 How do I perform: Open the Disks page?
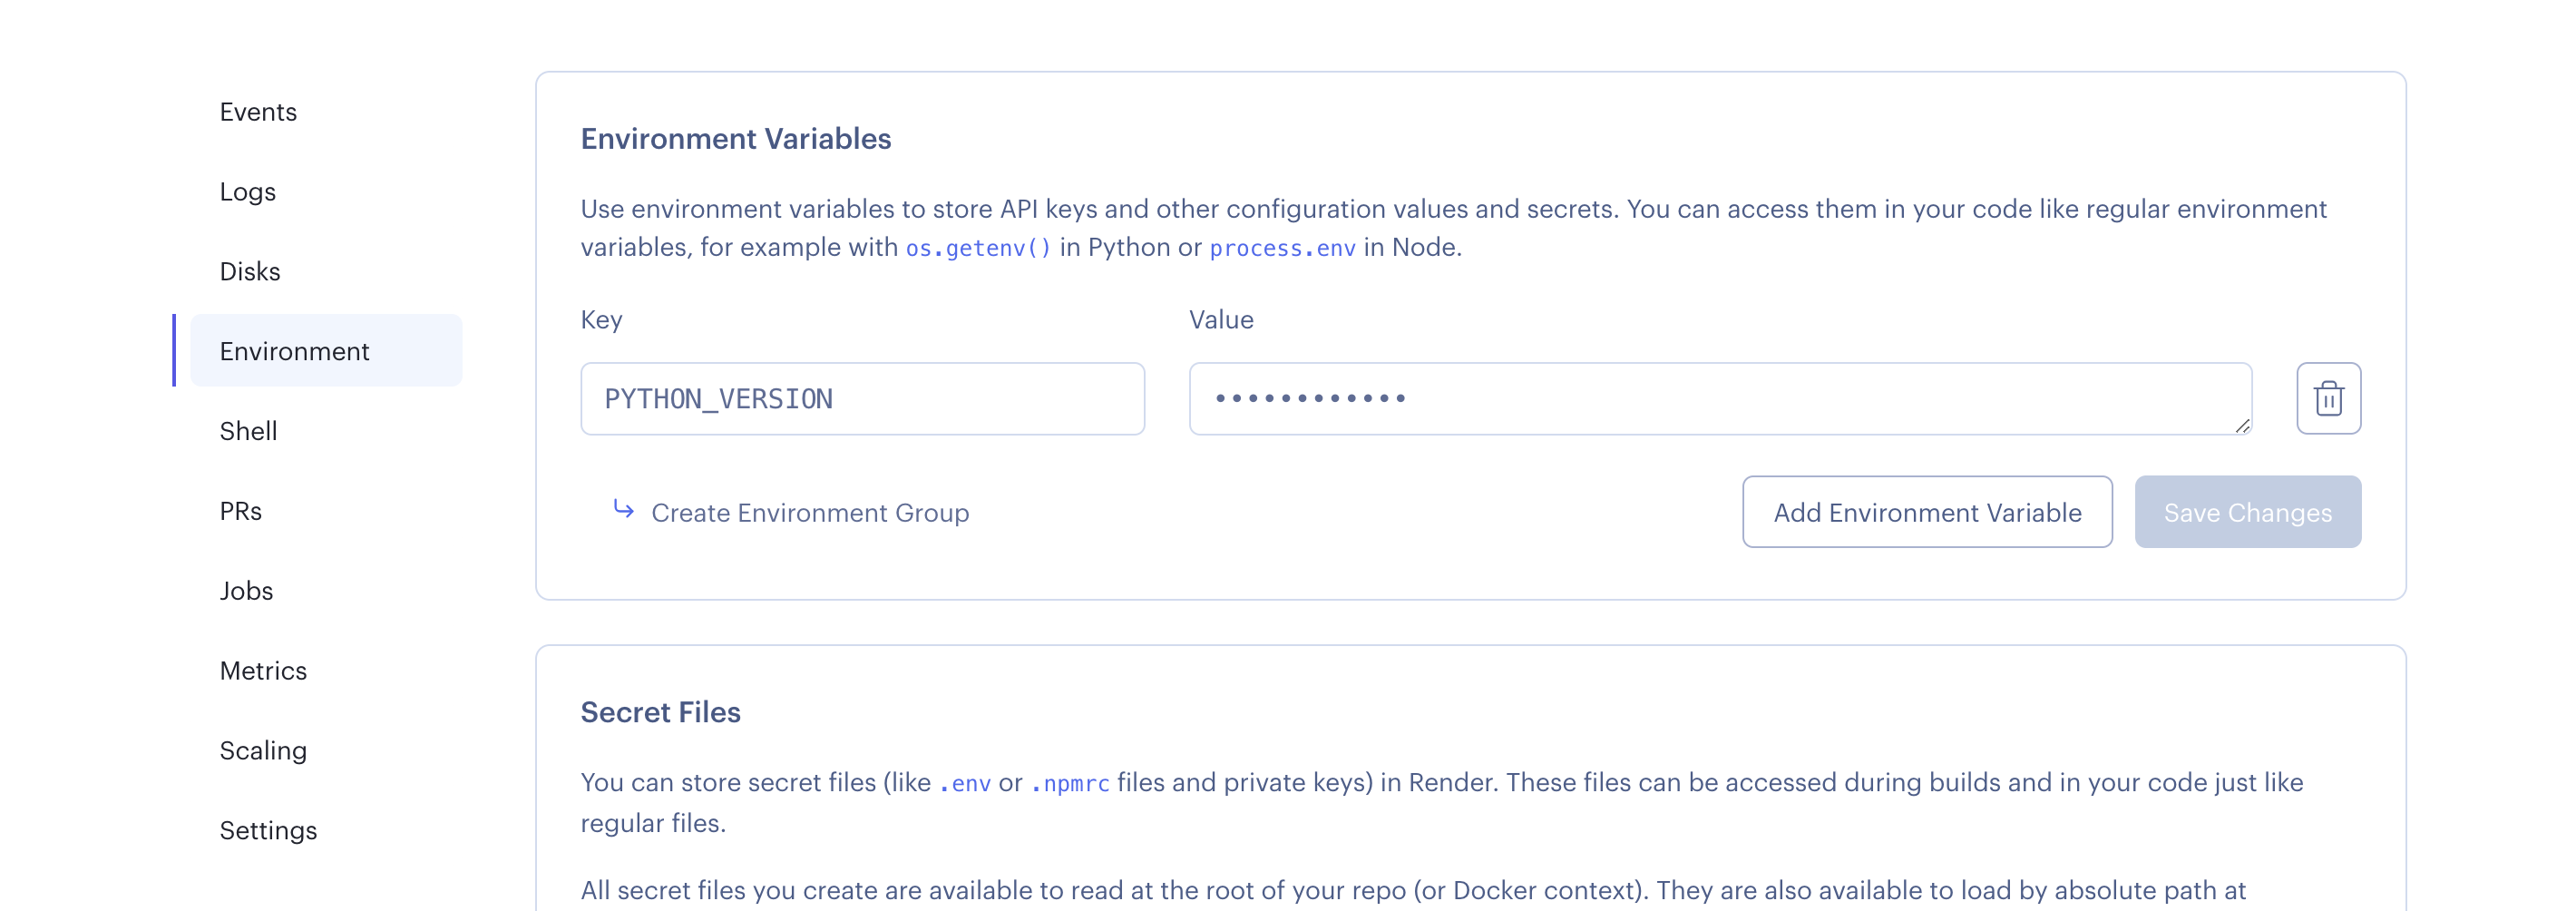250,272
